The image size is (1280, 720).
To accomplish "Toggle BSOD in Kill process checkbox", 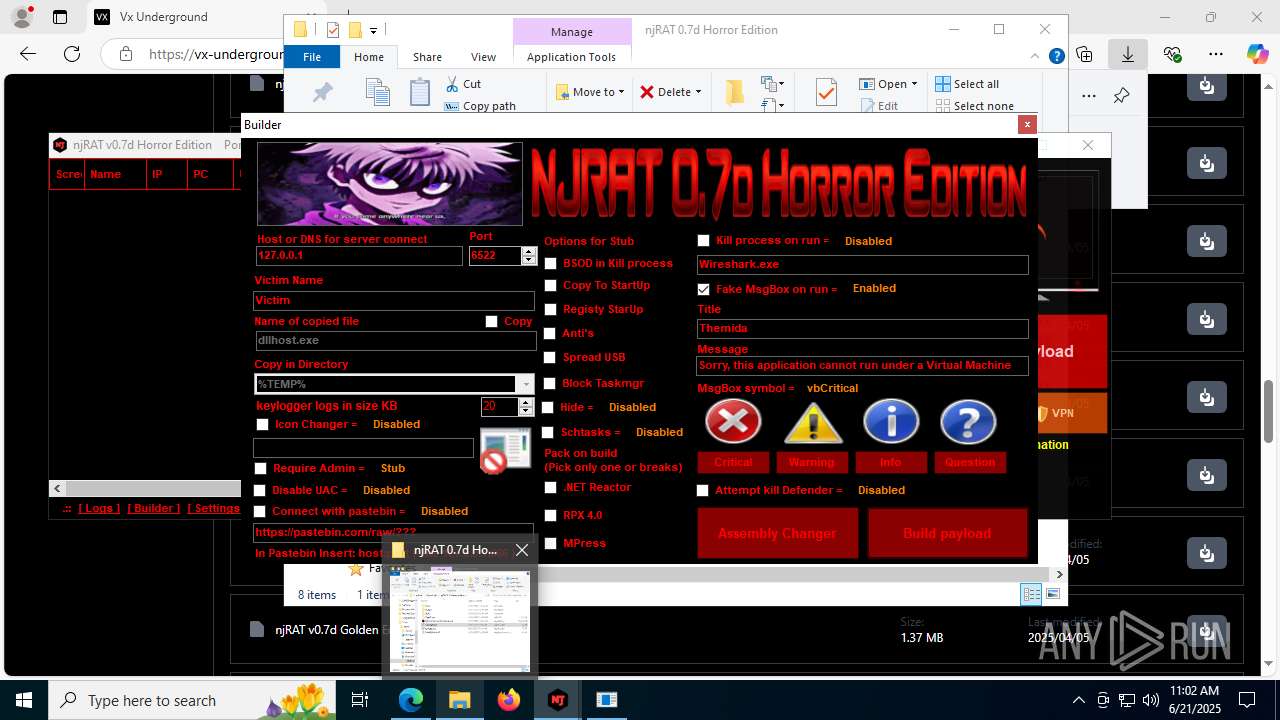I will click(x=550, y=263).
